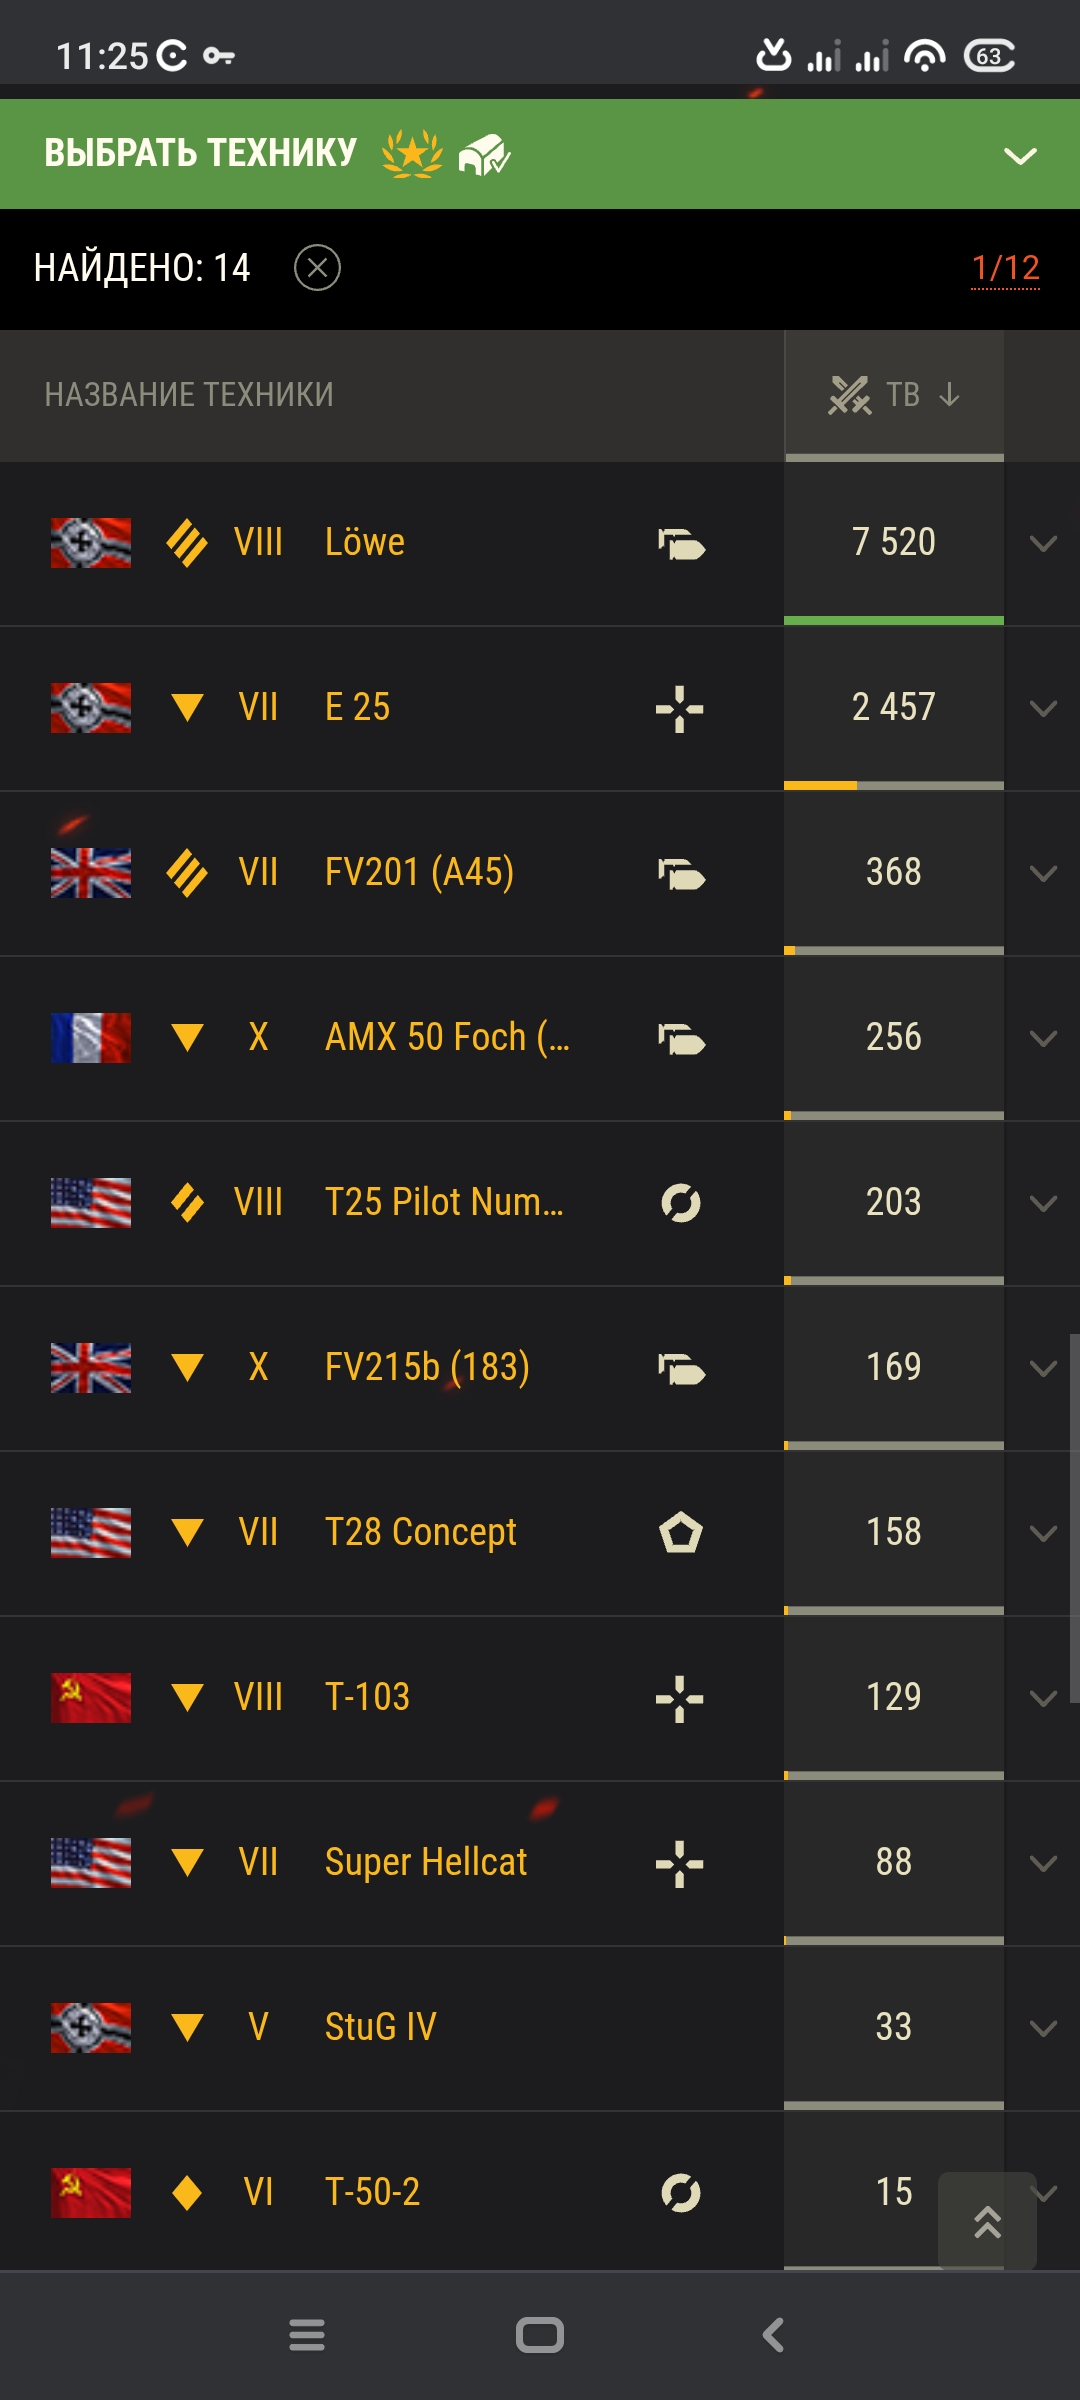Tap the garage checkmark filter icon
Viewport: 1080px width, 2400px height.
point(484,154)
